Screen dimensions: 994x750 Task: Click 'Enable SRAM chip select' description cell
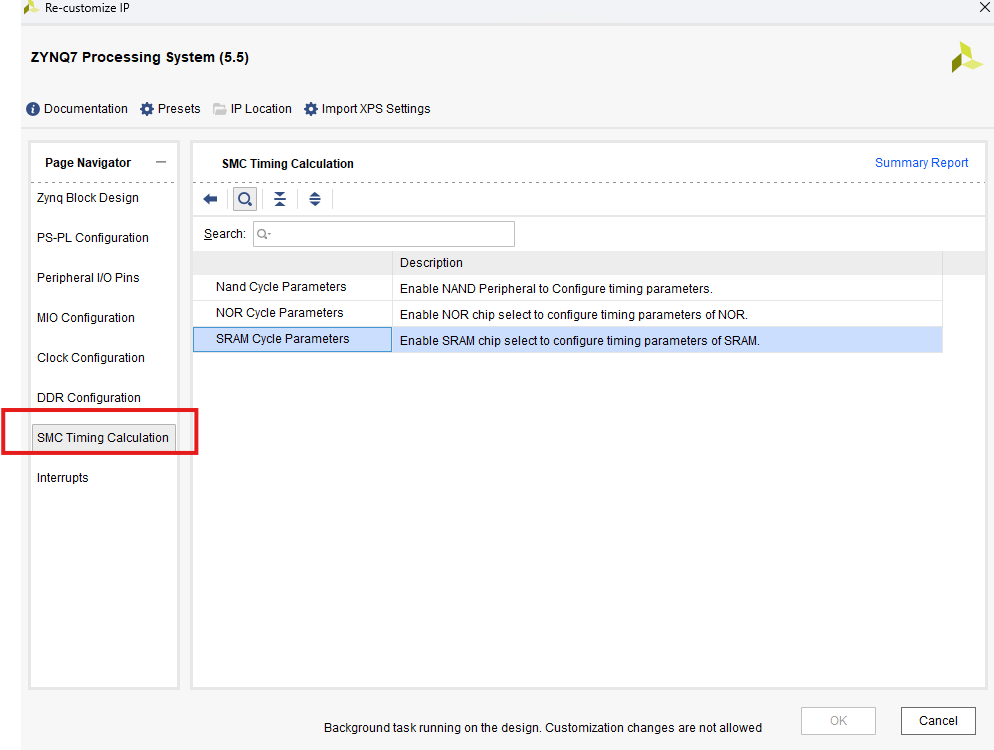668,340
